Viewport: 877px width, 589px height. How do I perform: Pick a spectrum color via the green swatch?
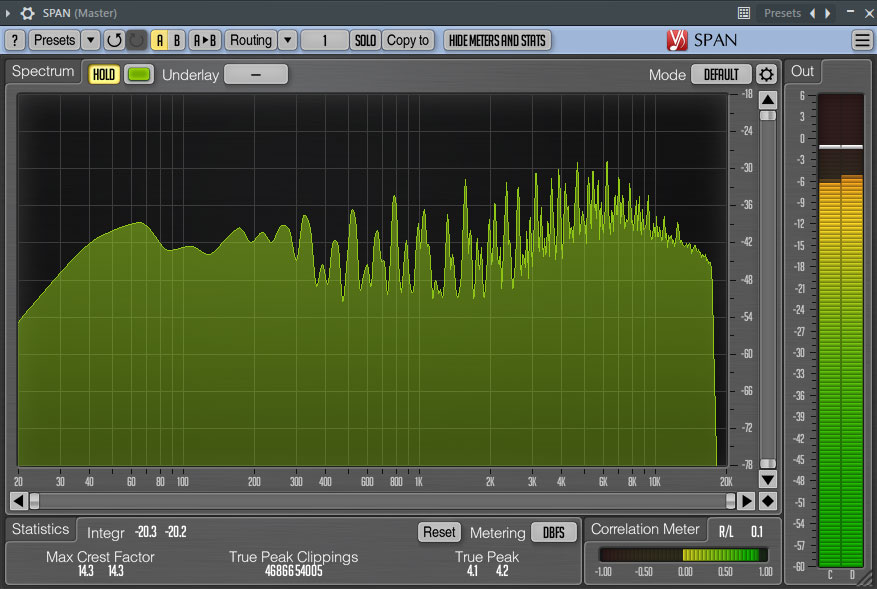coord(139,73)
